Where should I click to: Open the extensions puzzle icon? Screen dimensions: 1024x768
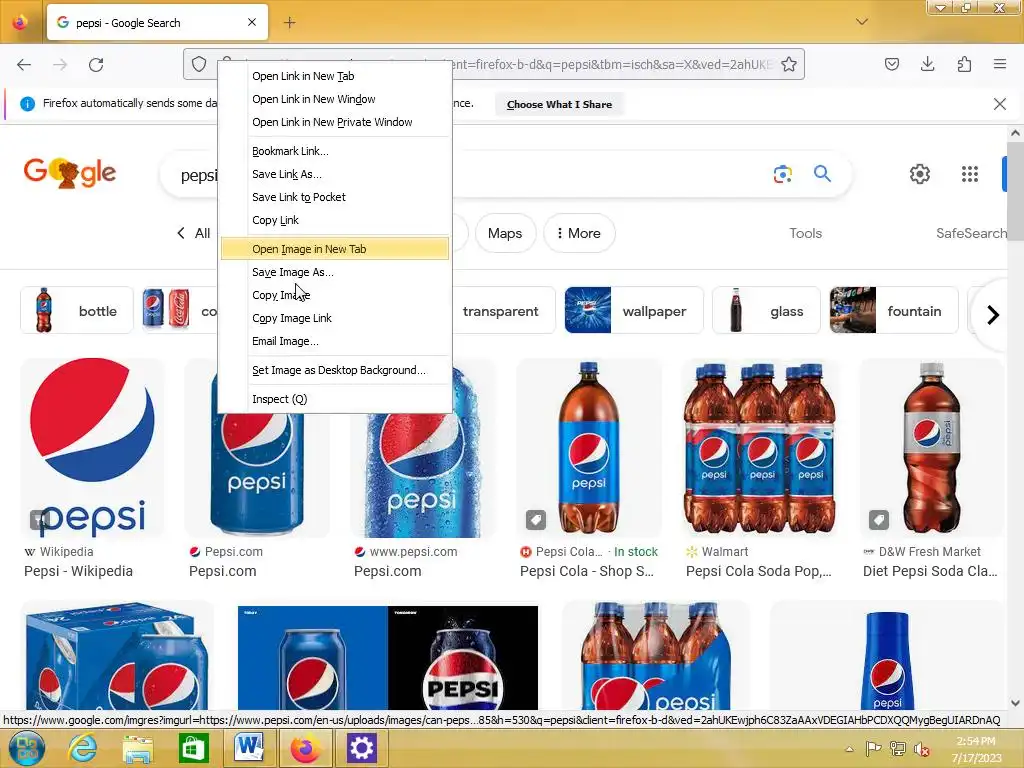(x=964, y=64)
